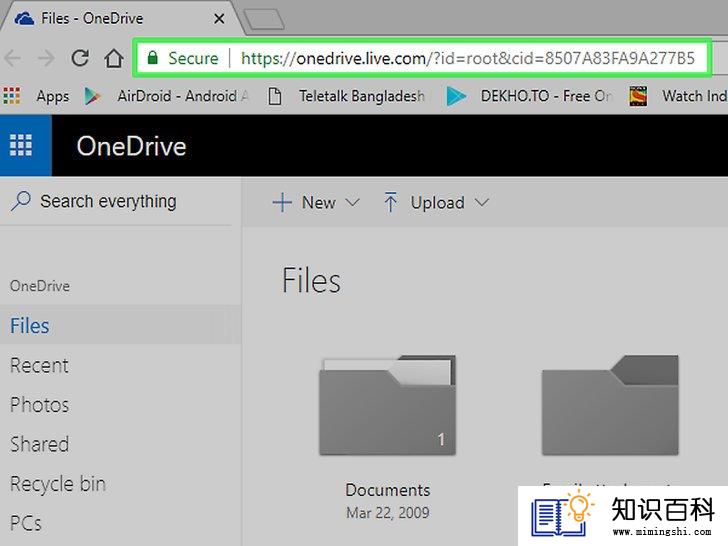
Task: Open the AirDroid - Android bookmark
Action: (183, 96)
